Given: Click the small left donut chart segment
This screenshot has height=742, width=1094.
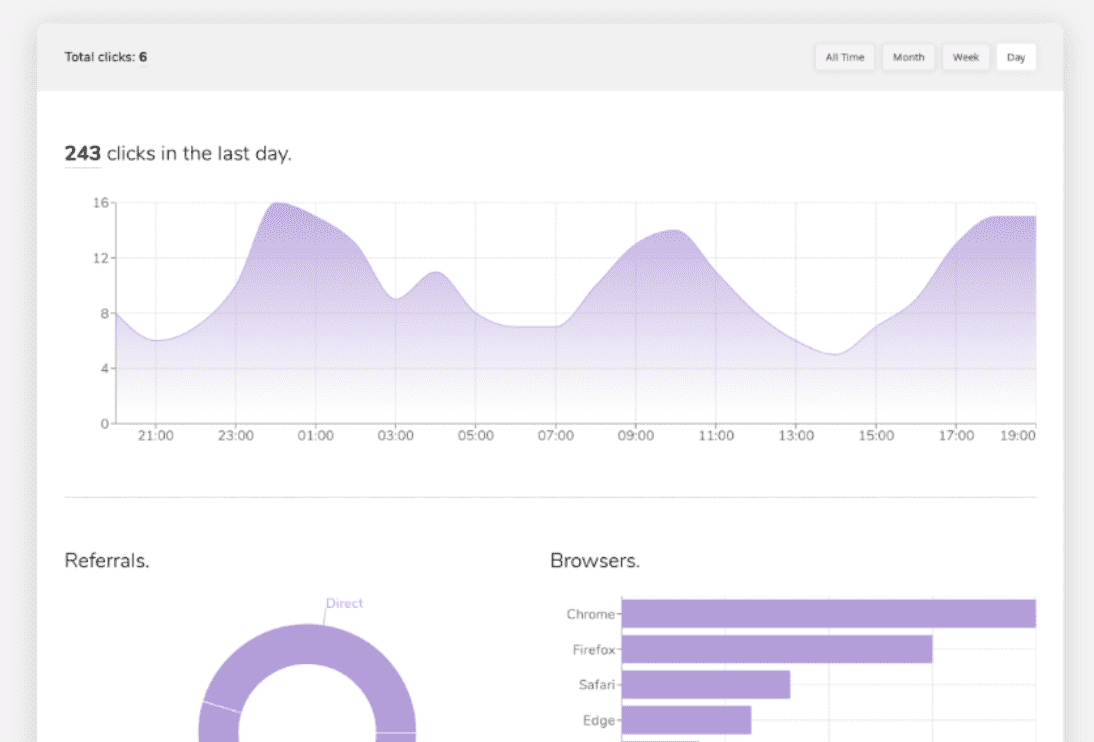Looking at the screenshot, I should [x=218, y=725].
